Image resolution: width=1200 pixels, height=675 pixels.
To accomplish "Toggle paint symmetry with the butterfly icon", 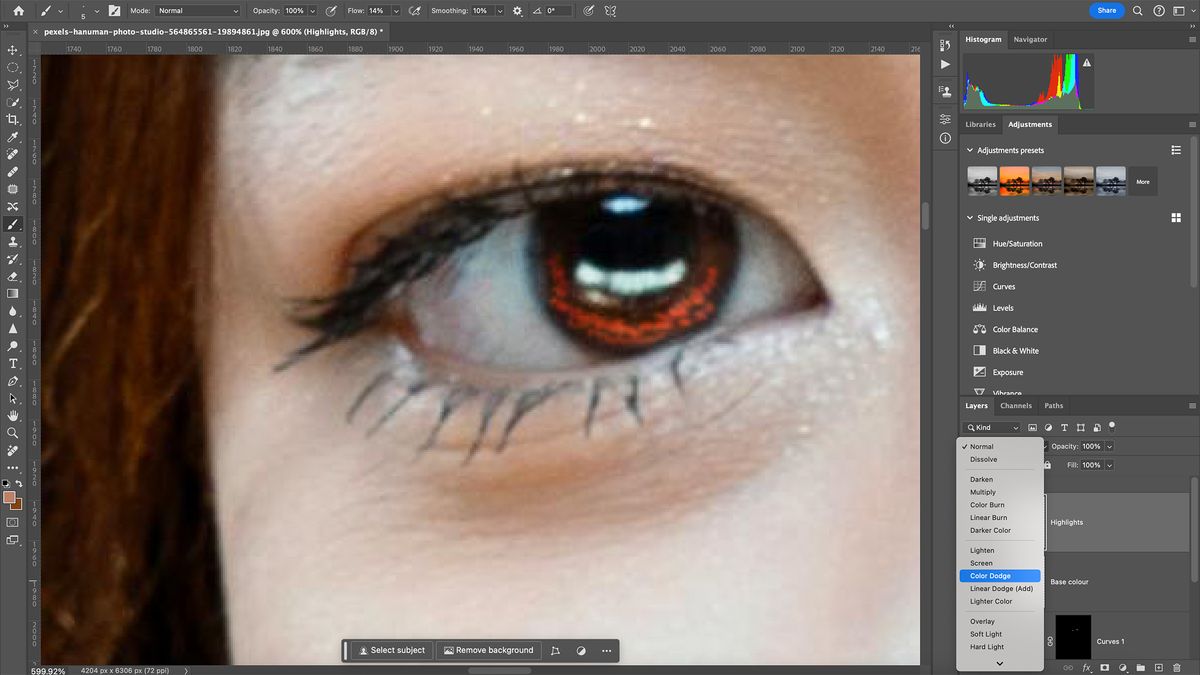I will click(611, 11).
